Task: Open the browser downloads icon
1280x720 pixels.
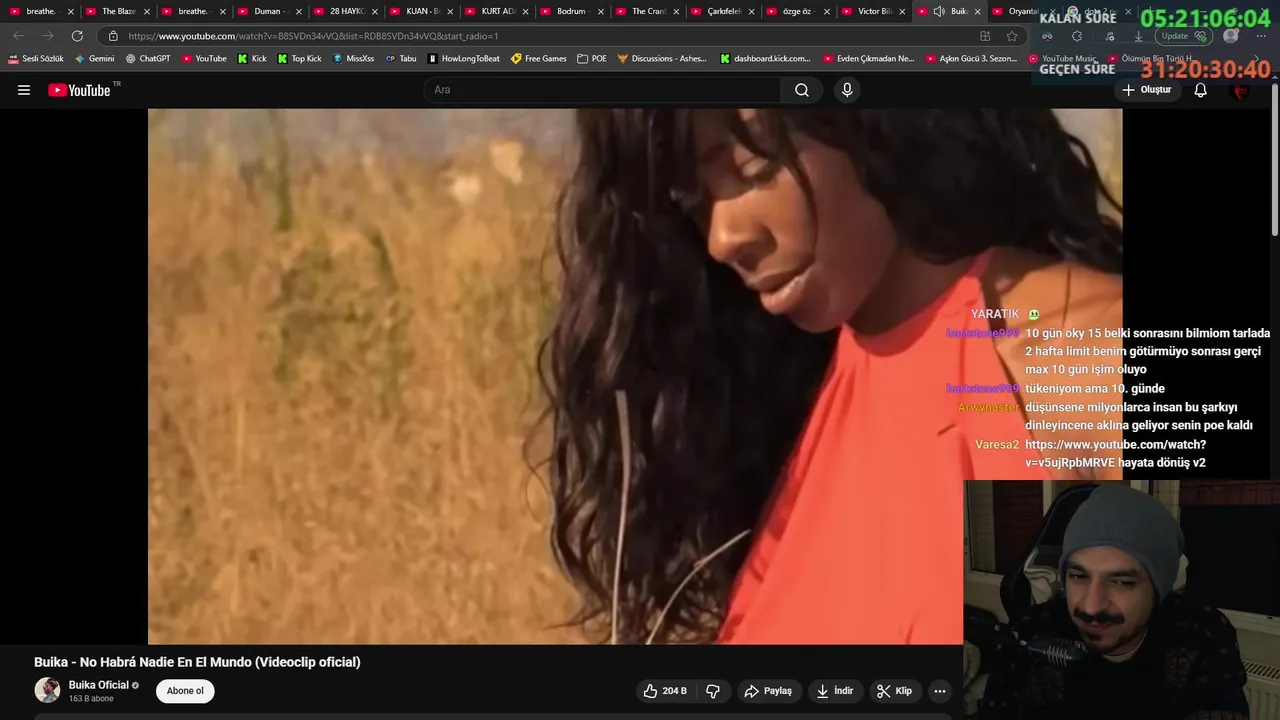Action: coord(1138,36)
